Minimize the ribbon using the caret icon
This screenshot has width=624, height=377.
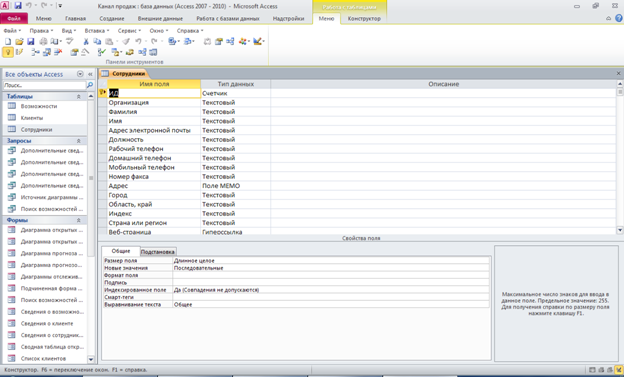click(x=608, y=18)
